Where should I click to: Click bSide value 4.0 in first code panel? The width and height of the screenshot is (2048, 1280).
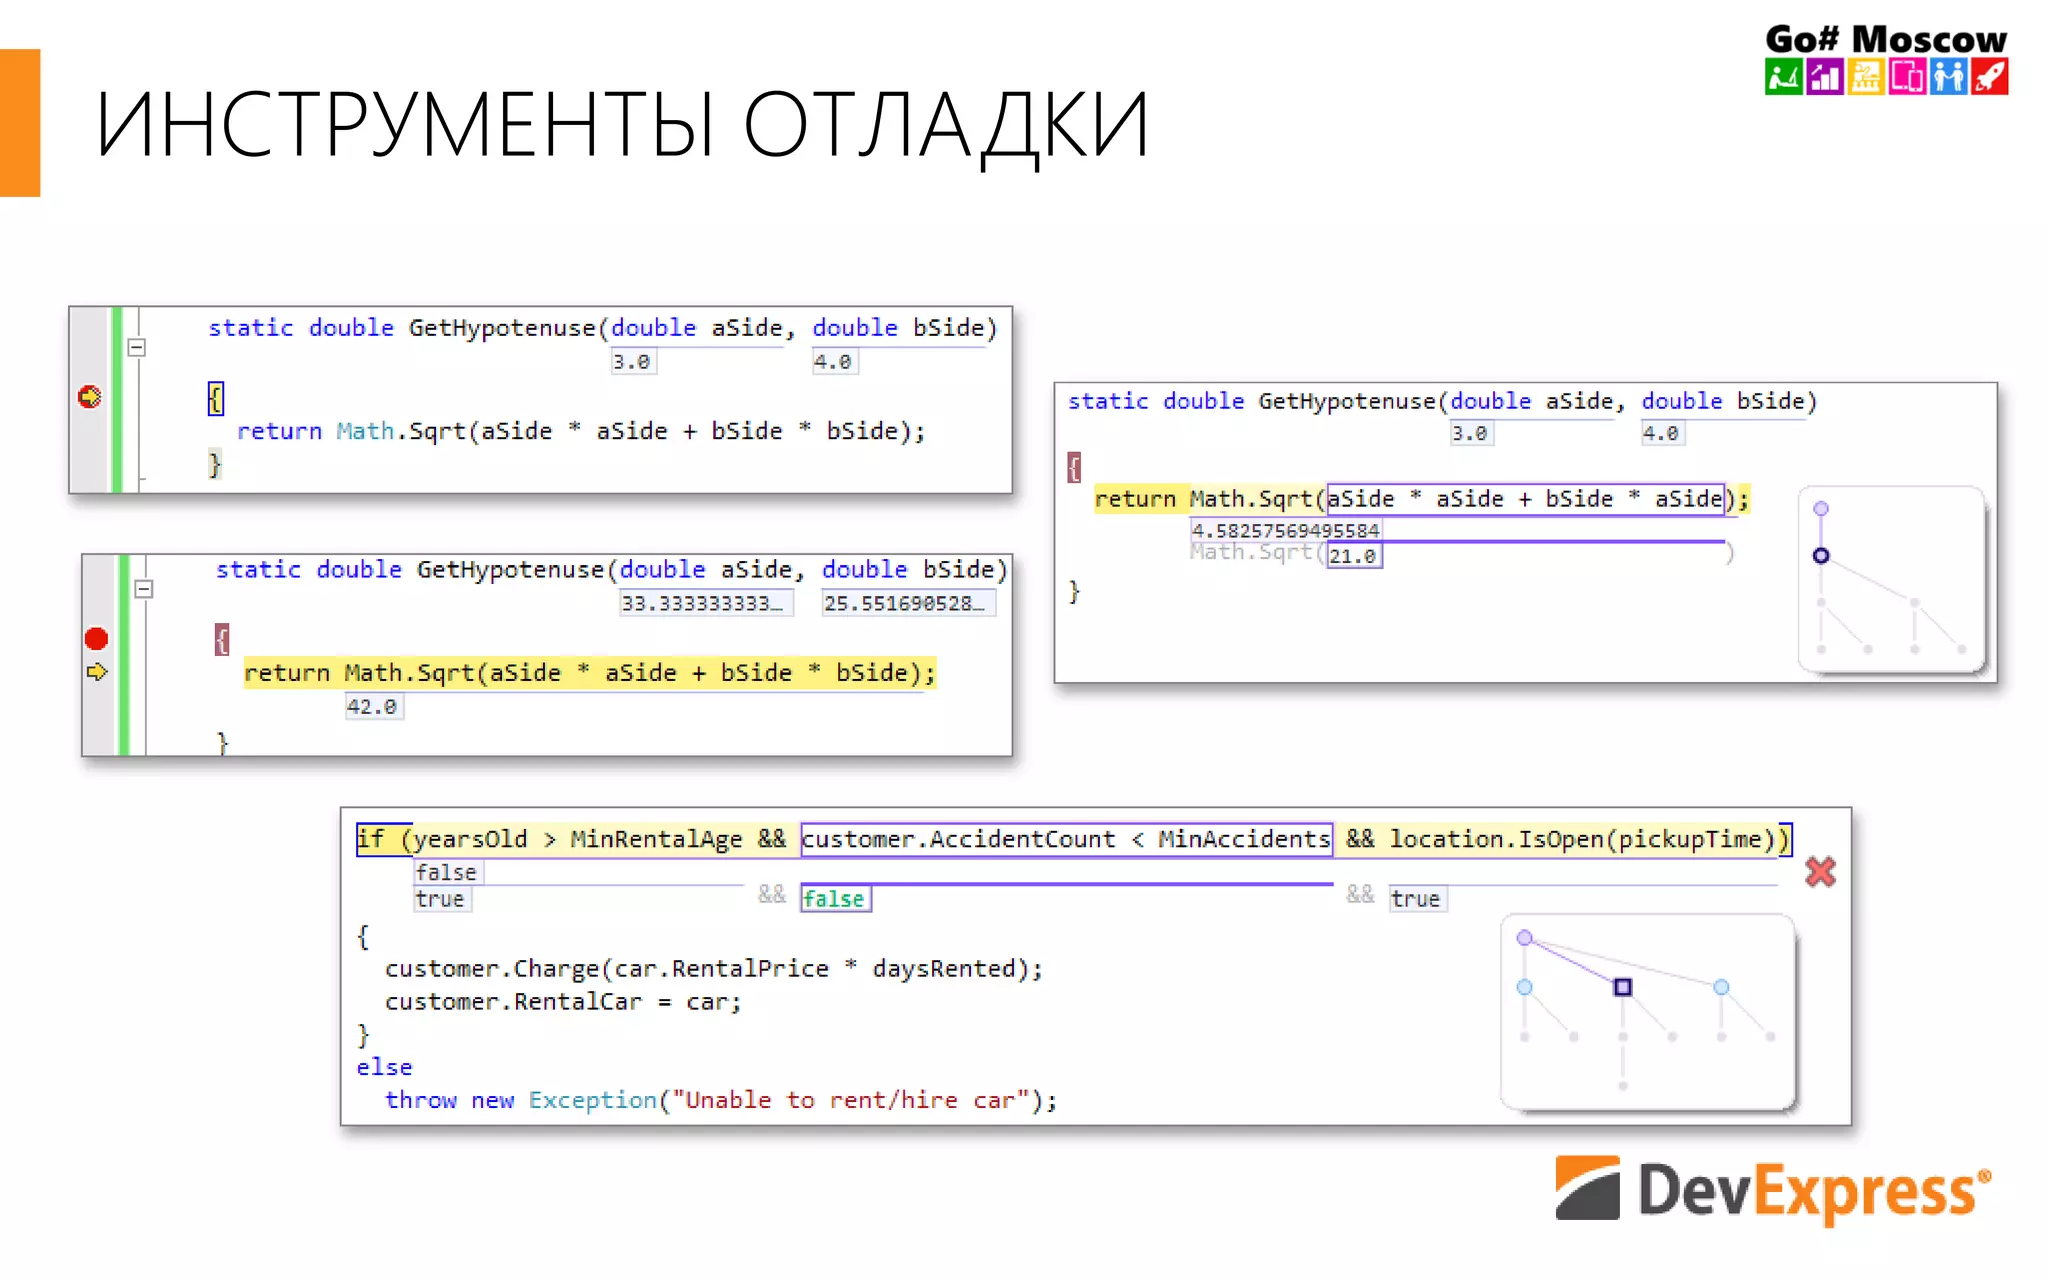click(x=833, y=362)
